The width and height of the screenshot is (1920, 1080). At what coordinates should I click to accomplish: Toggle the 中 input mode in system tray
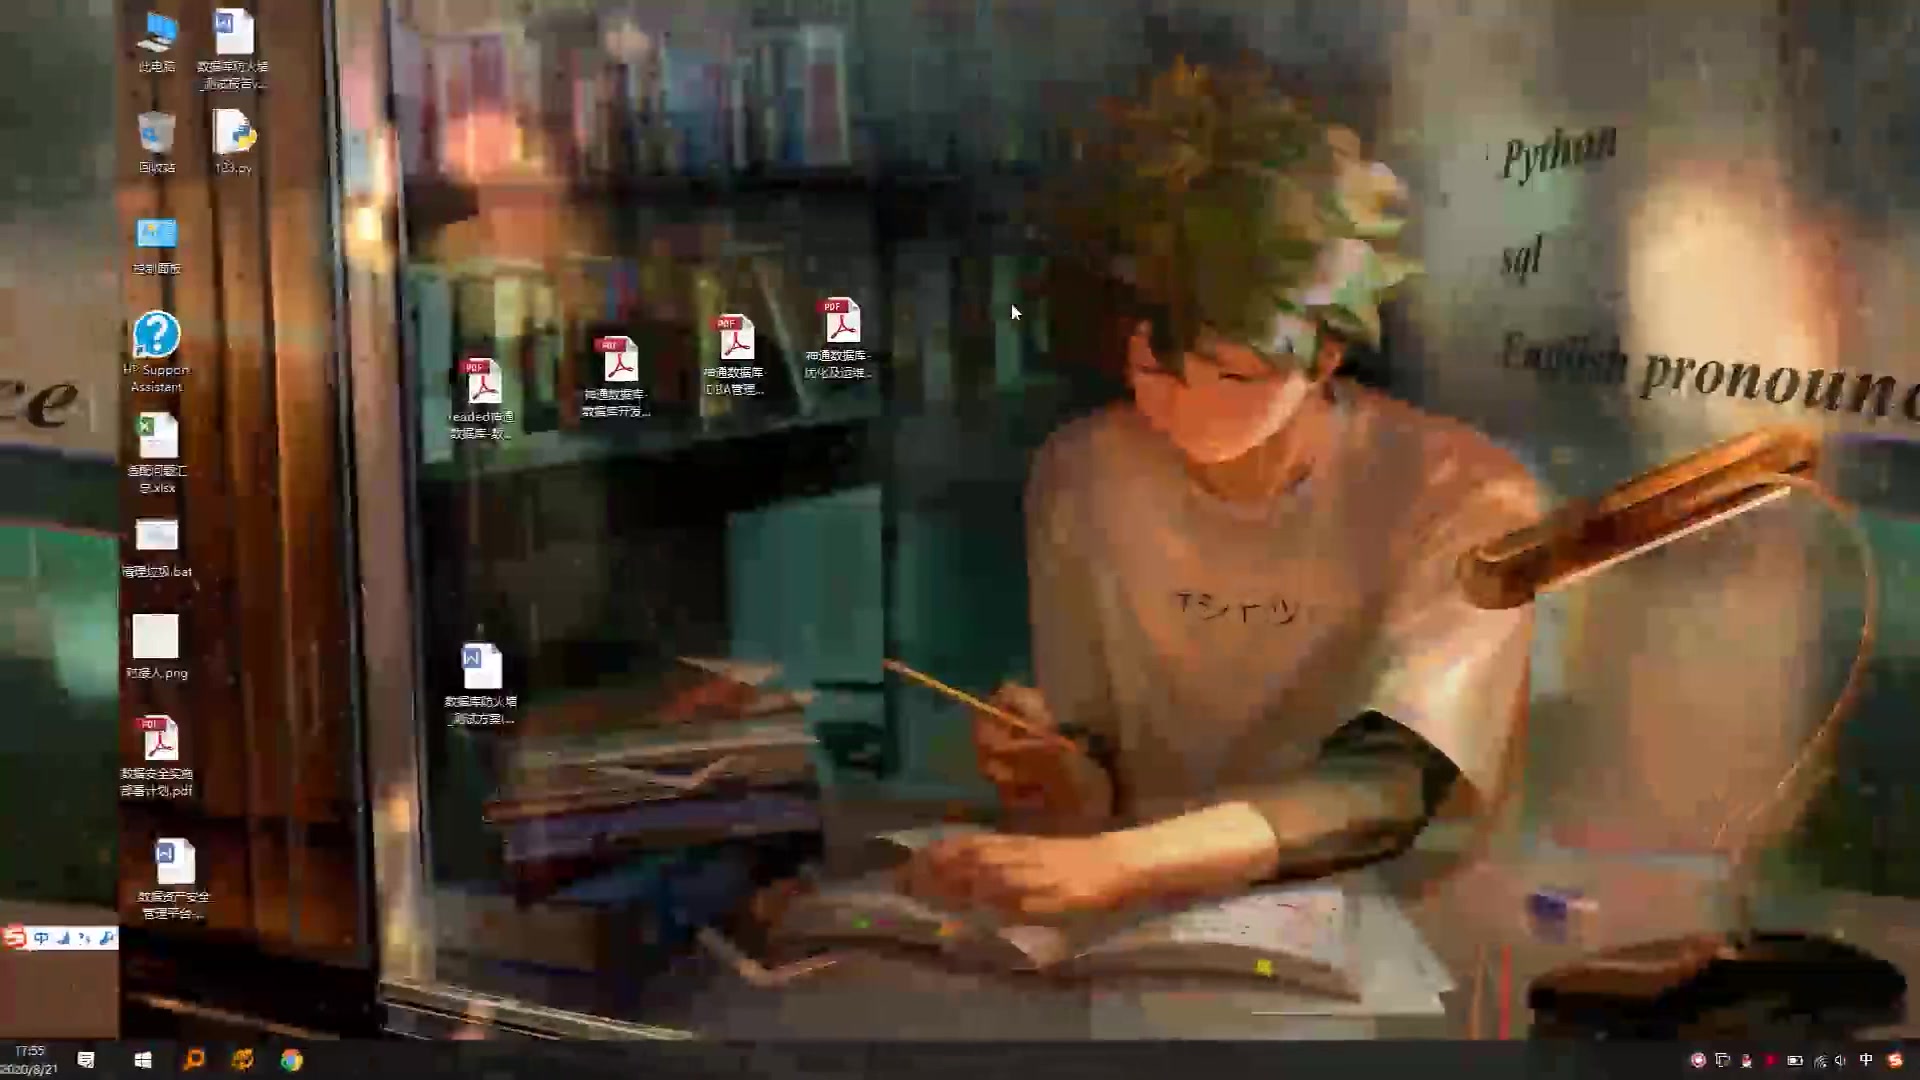pos(1866,1060)
